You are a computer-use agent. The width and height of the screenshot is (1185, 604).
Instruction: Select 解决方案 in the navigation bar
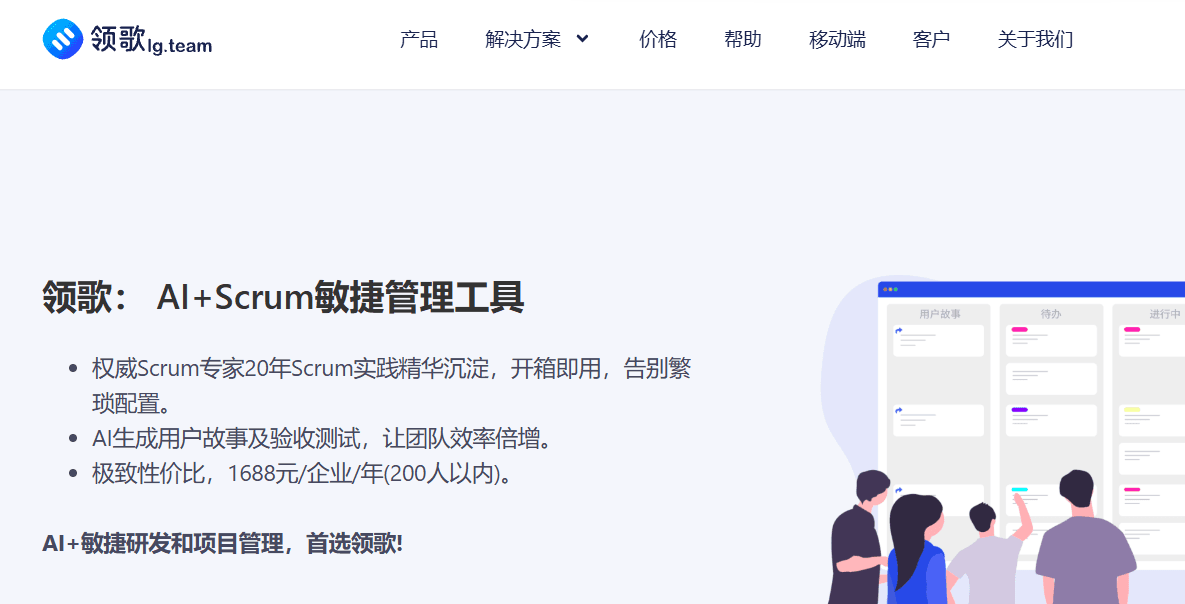[x=523, y=39]
